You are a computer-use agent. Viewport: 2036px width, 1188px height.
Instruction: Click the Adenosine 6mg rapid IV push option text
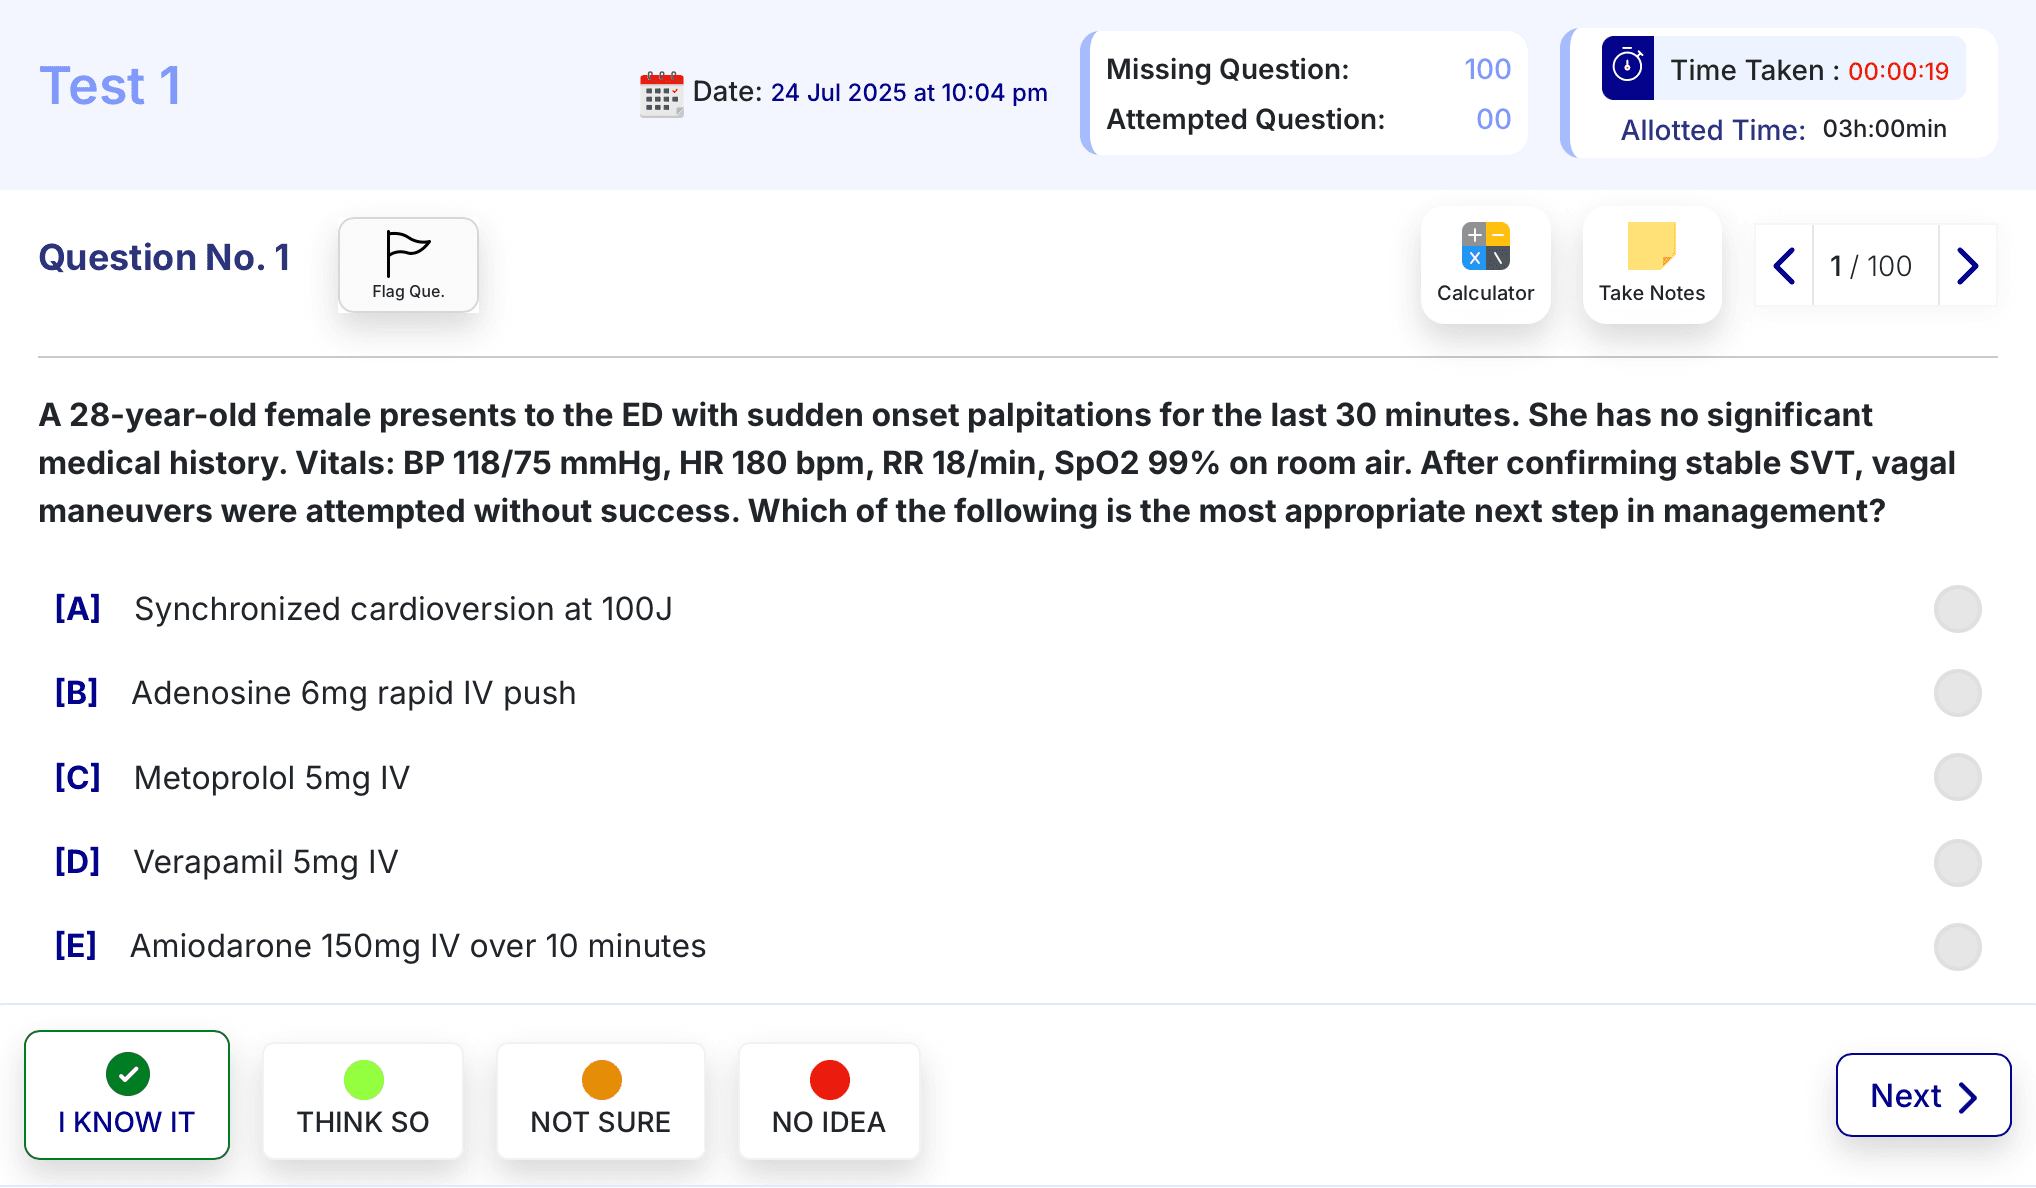[354, 693]
